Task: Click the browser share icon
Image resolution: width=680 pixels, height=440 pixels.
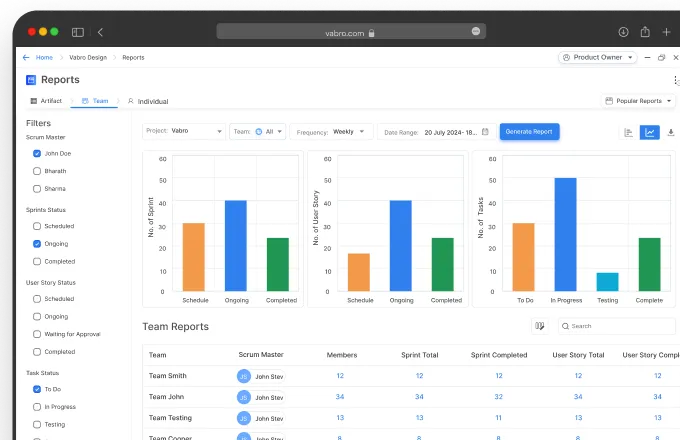Action: [645, 32]
